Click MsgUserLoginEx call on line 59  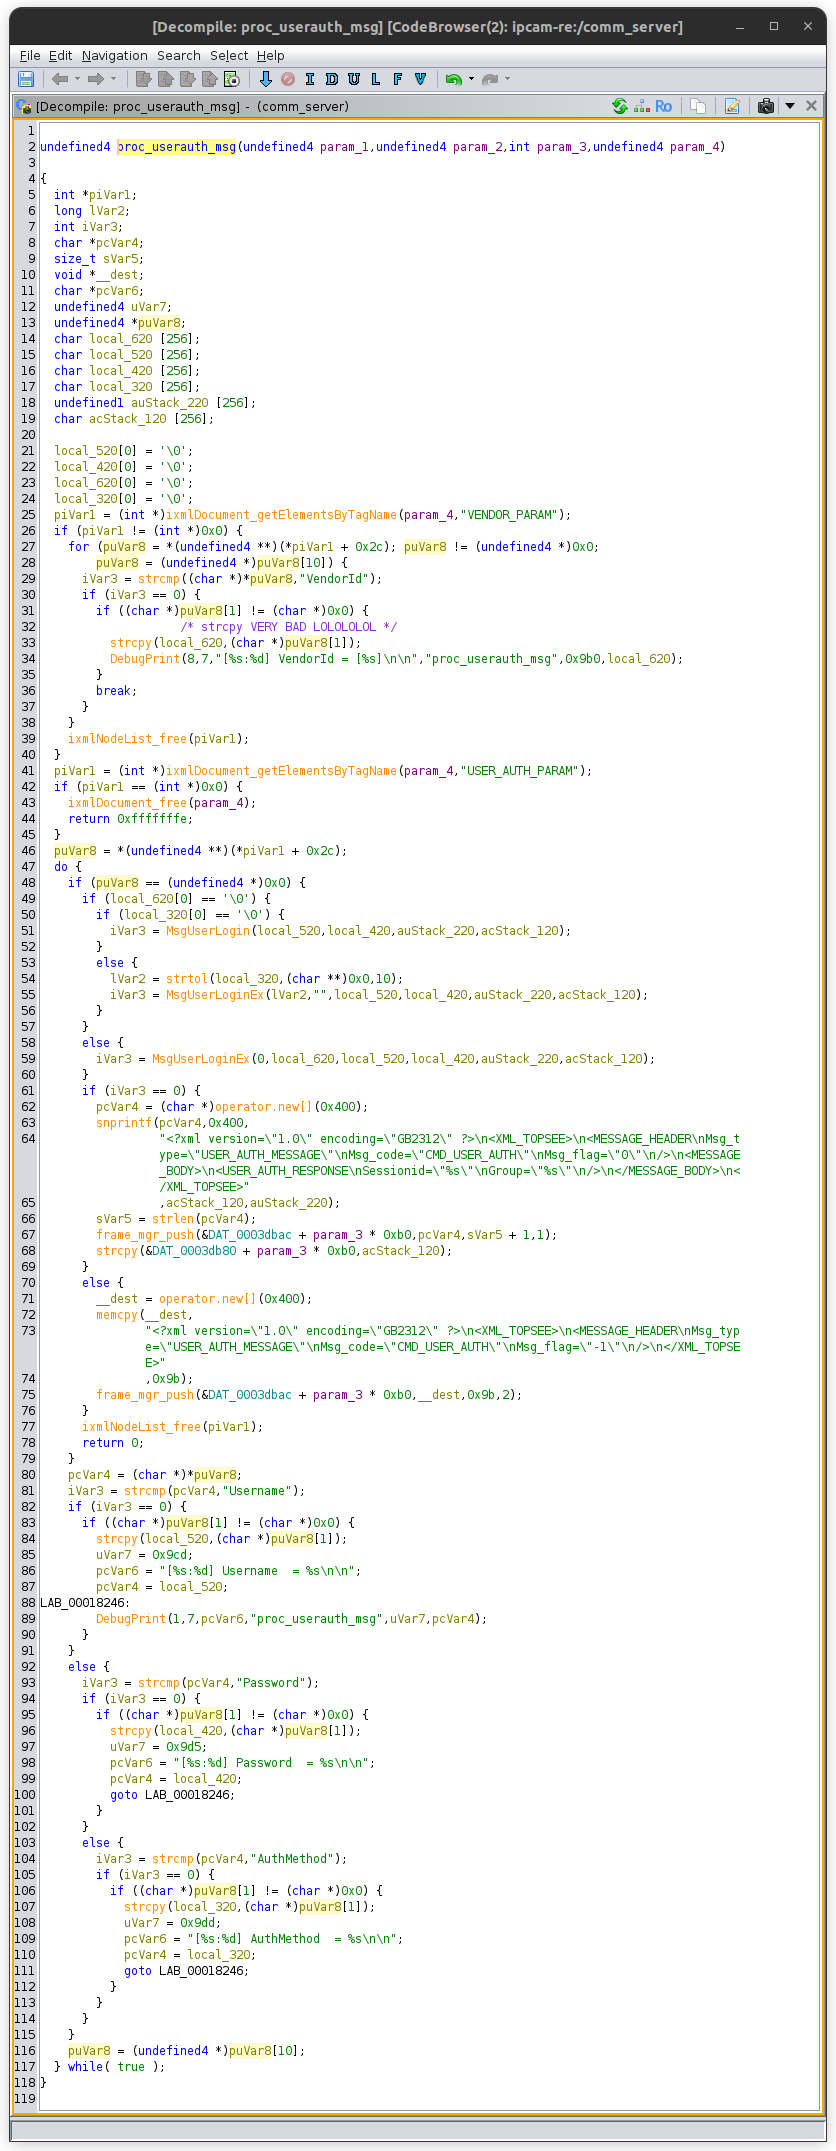point(201,1059)
